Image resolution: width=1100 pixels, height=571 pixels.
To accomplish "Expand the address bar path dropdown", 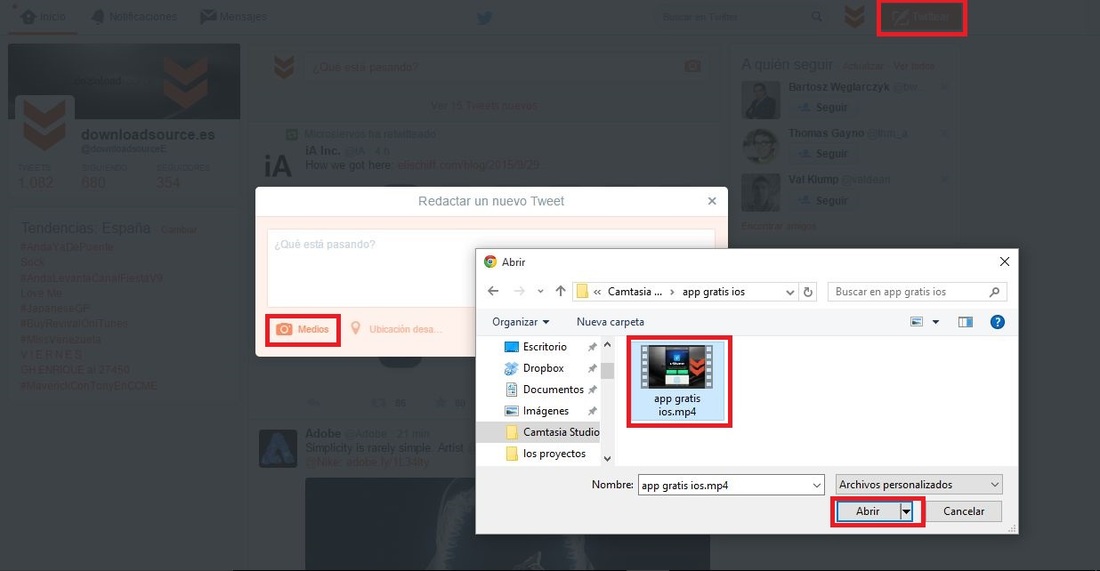I will click(790, 292).
